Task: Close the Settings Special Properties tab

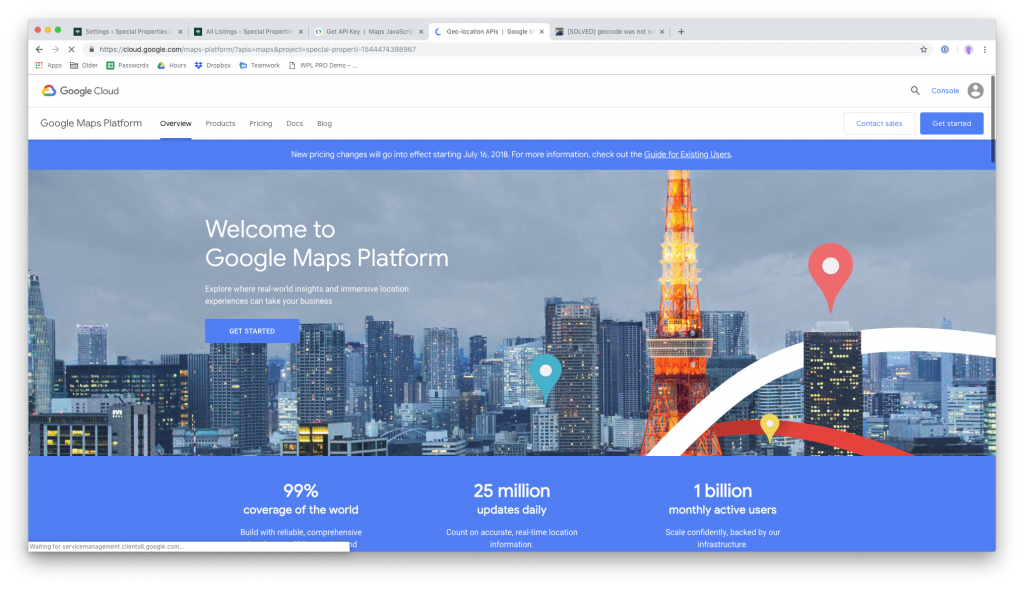Action: point(180,31)
